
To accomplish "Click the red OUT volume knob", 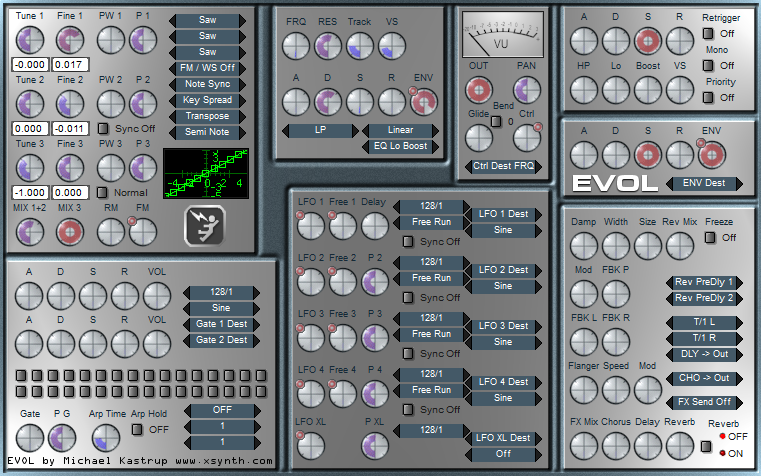I will (x=479, y=89).
